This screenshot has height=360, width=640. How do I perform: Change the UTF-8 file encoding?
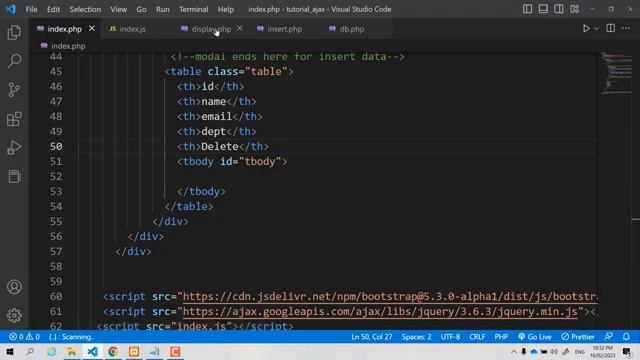point(450,337)
